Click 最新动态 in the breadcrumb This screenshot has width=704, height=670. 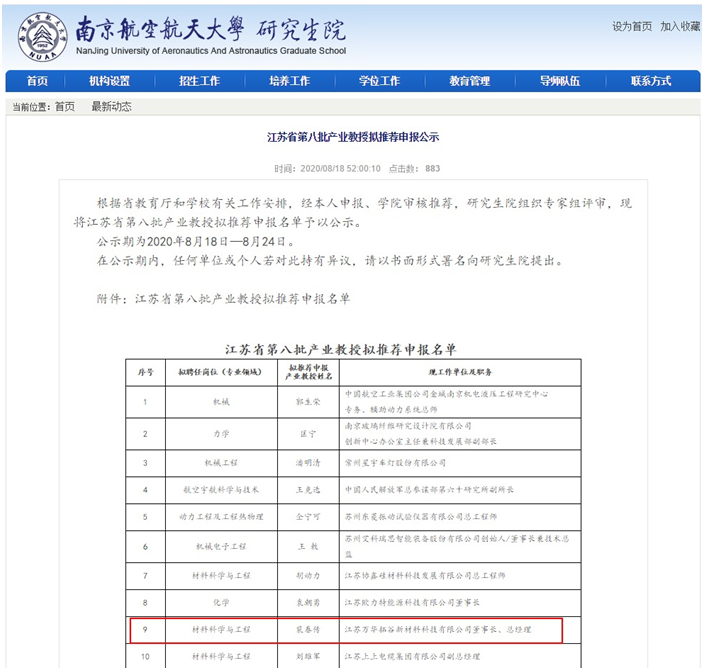pyautogui.click(x=111, y=107)
